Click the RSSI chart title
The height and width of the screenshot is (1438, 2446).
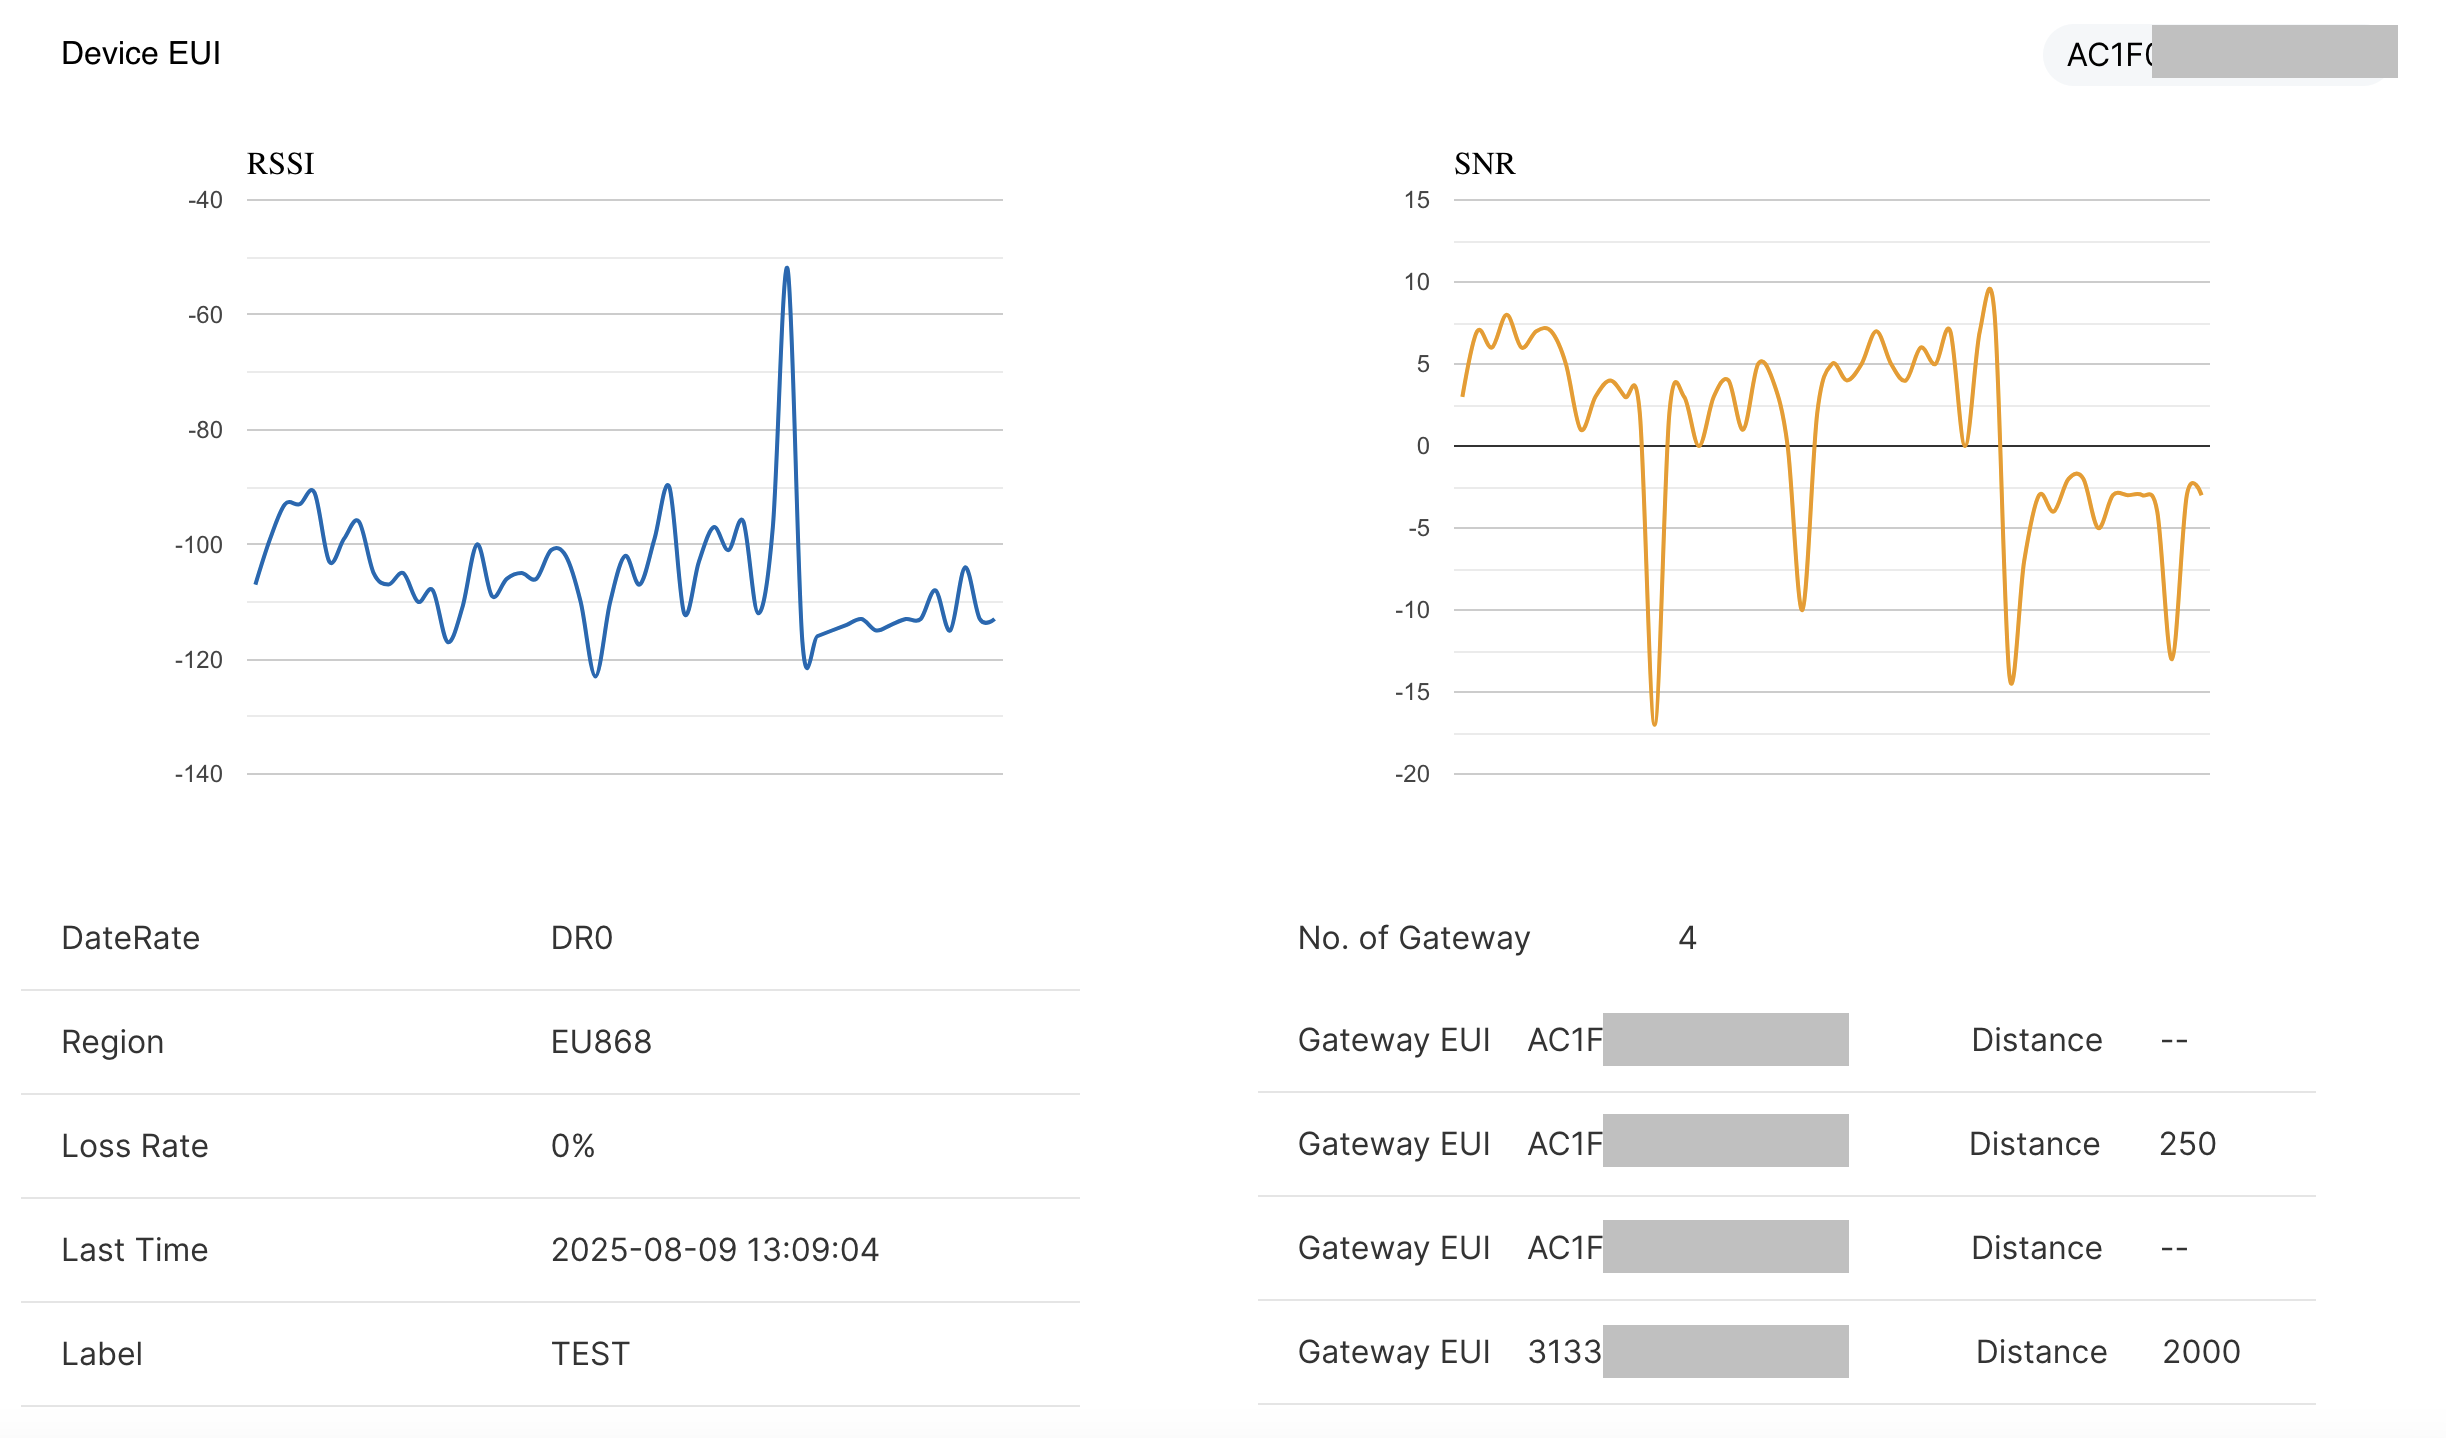click(x=280, y=164)
